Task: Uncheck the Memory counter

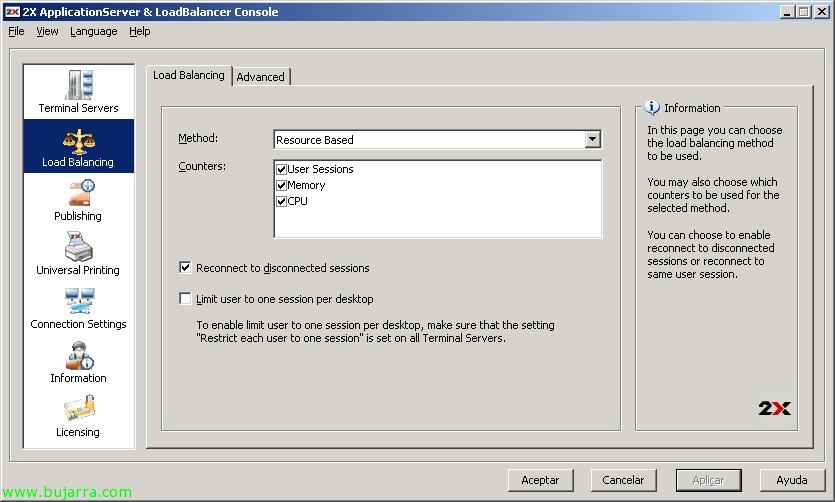Action: tap(282, 185)
